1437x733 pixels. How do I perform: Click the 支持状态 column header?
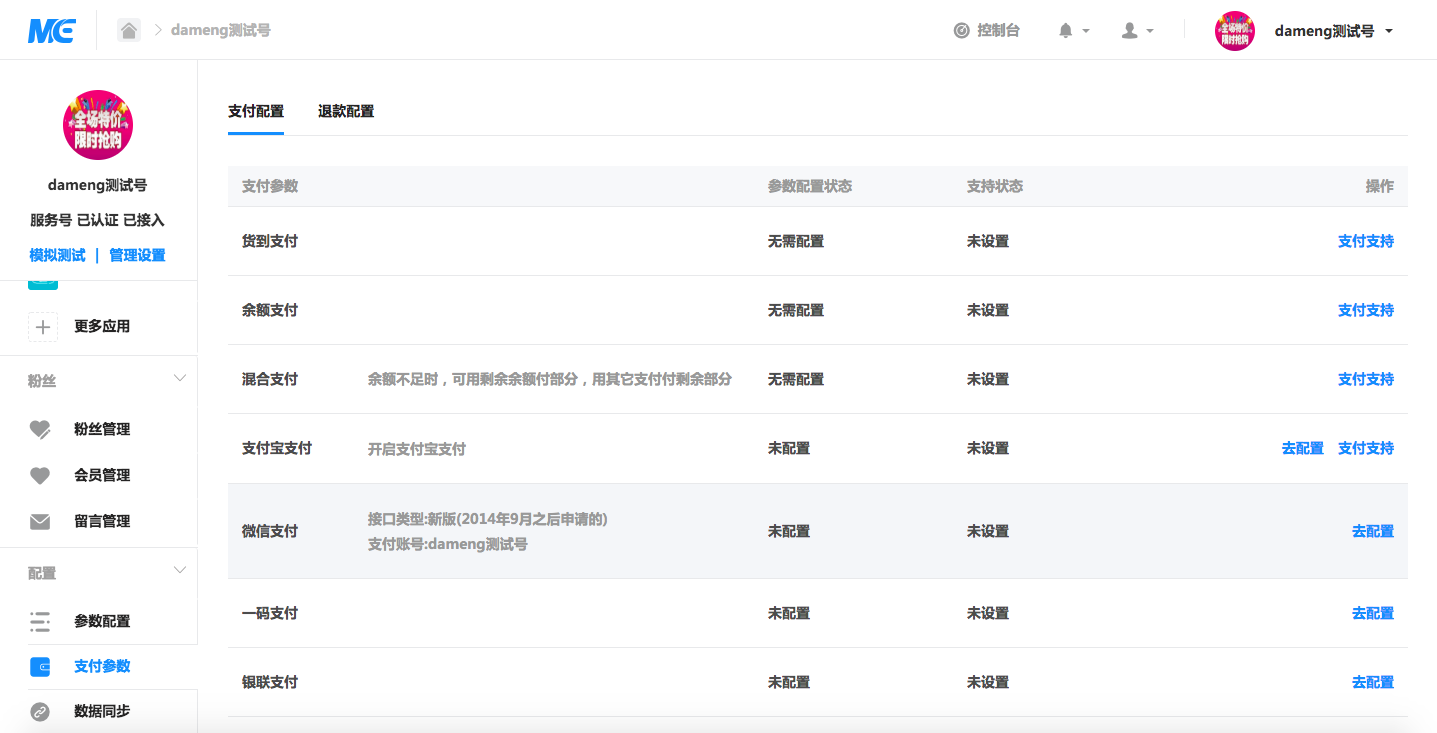coord(995,186)
